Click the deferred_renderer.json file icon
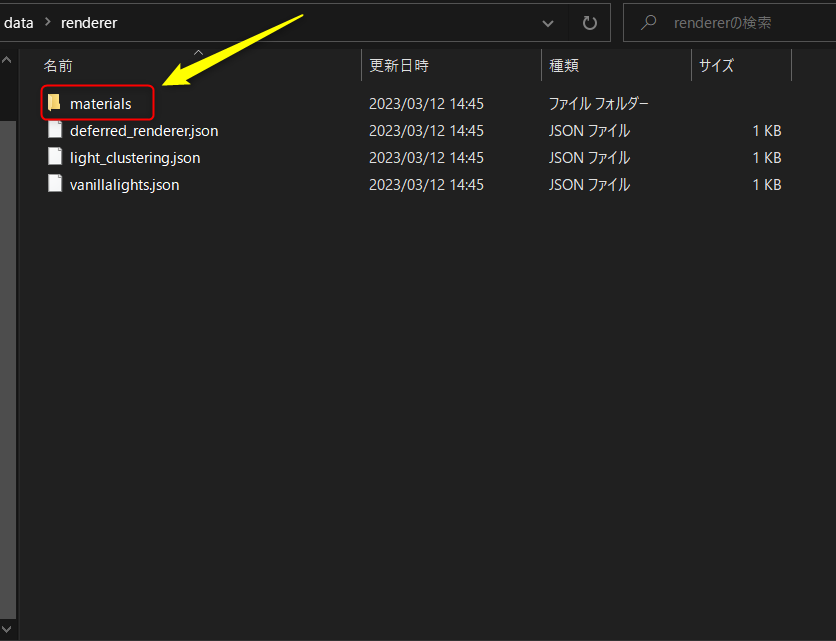The image size is (836, 641). coord(54,130)
